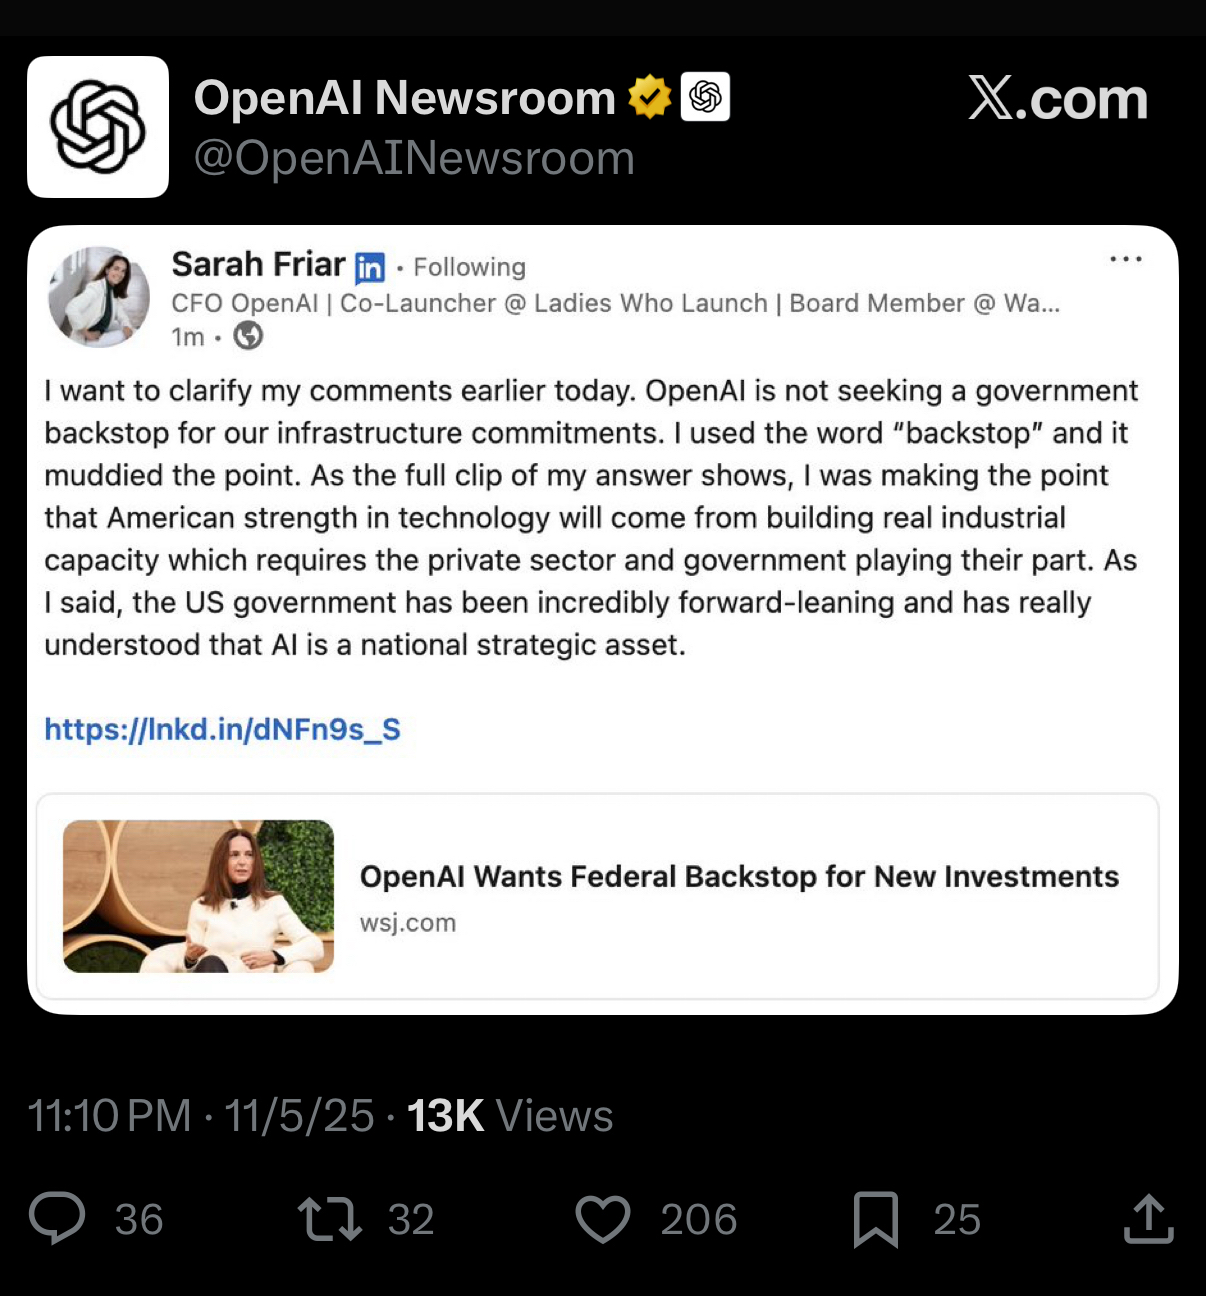Click the Following status label
Image resolution: width=1206 pixels, height=1296 pixels.
(x=469, y=267)
